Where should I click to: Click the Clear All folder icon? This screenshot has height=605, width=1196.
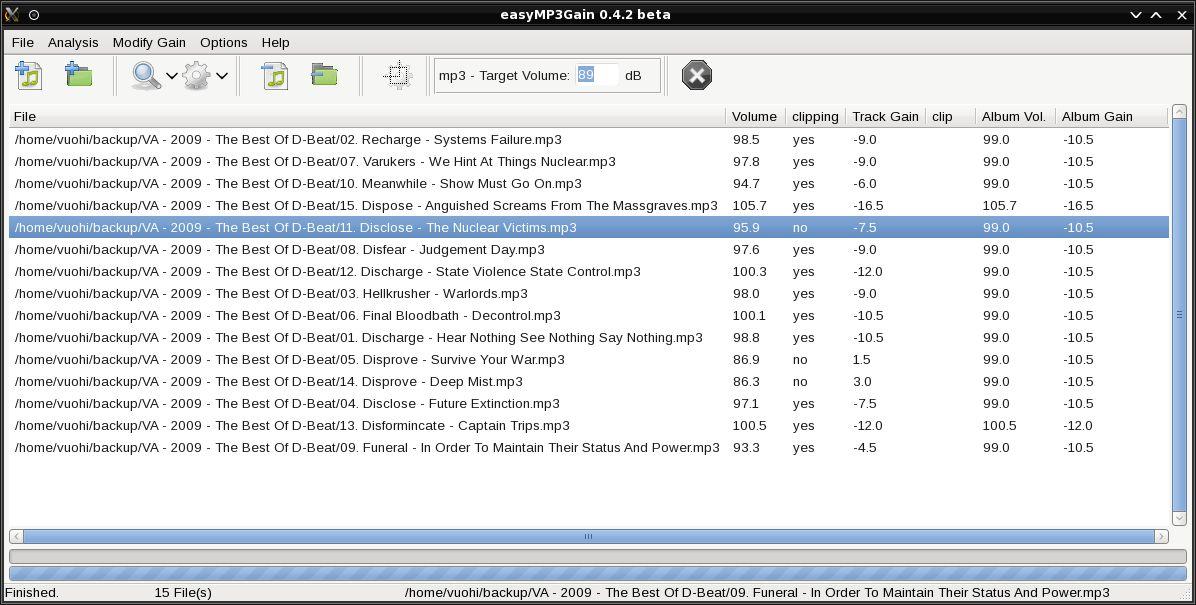pos(325,75)
